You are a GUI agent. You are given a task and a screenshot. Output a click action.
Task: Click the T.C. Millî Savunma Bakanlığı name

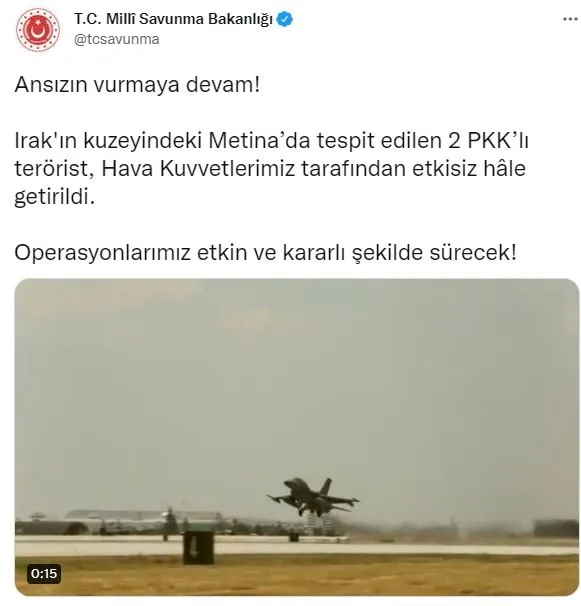[x=173, y=19]
